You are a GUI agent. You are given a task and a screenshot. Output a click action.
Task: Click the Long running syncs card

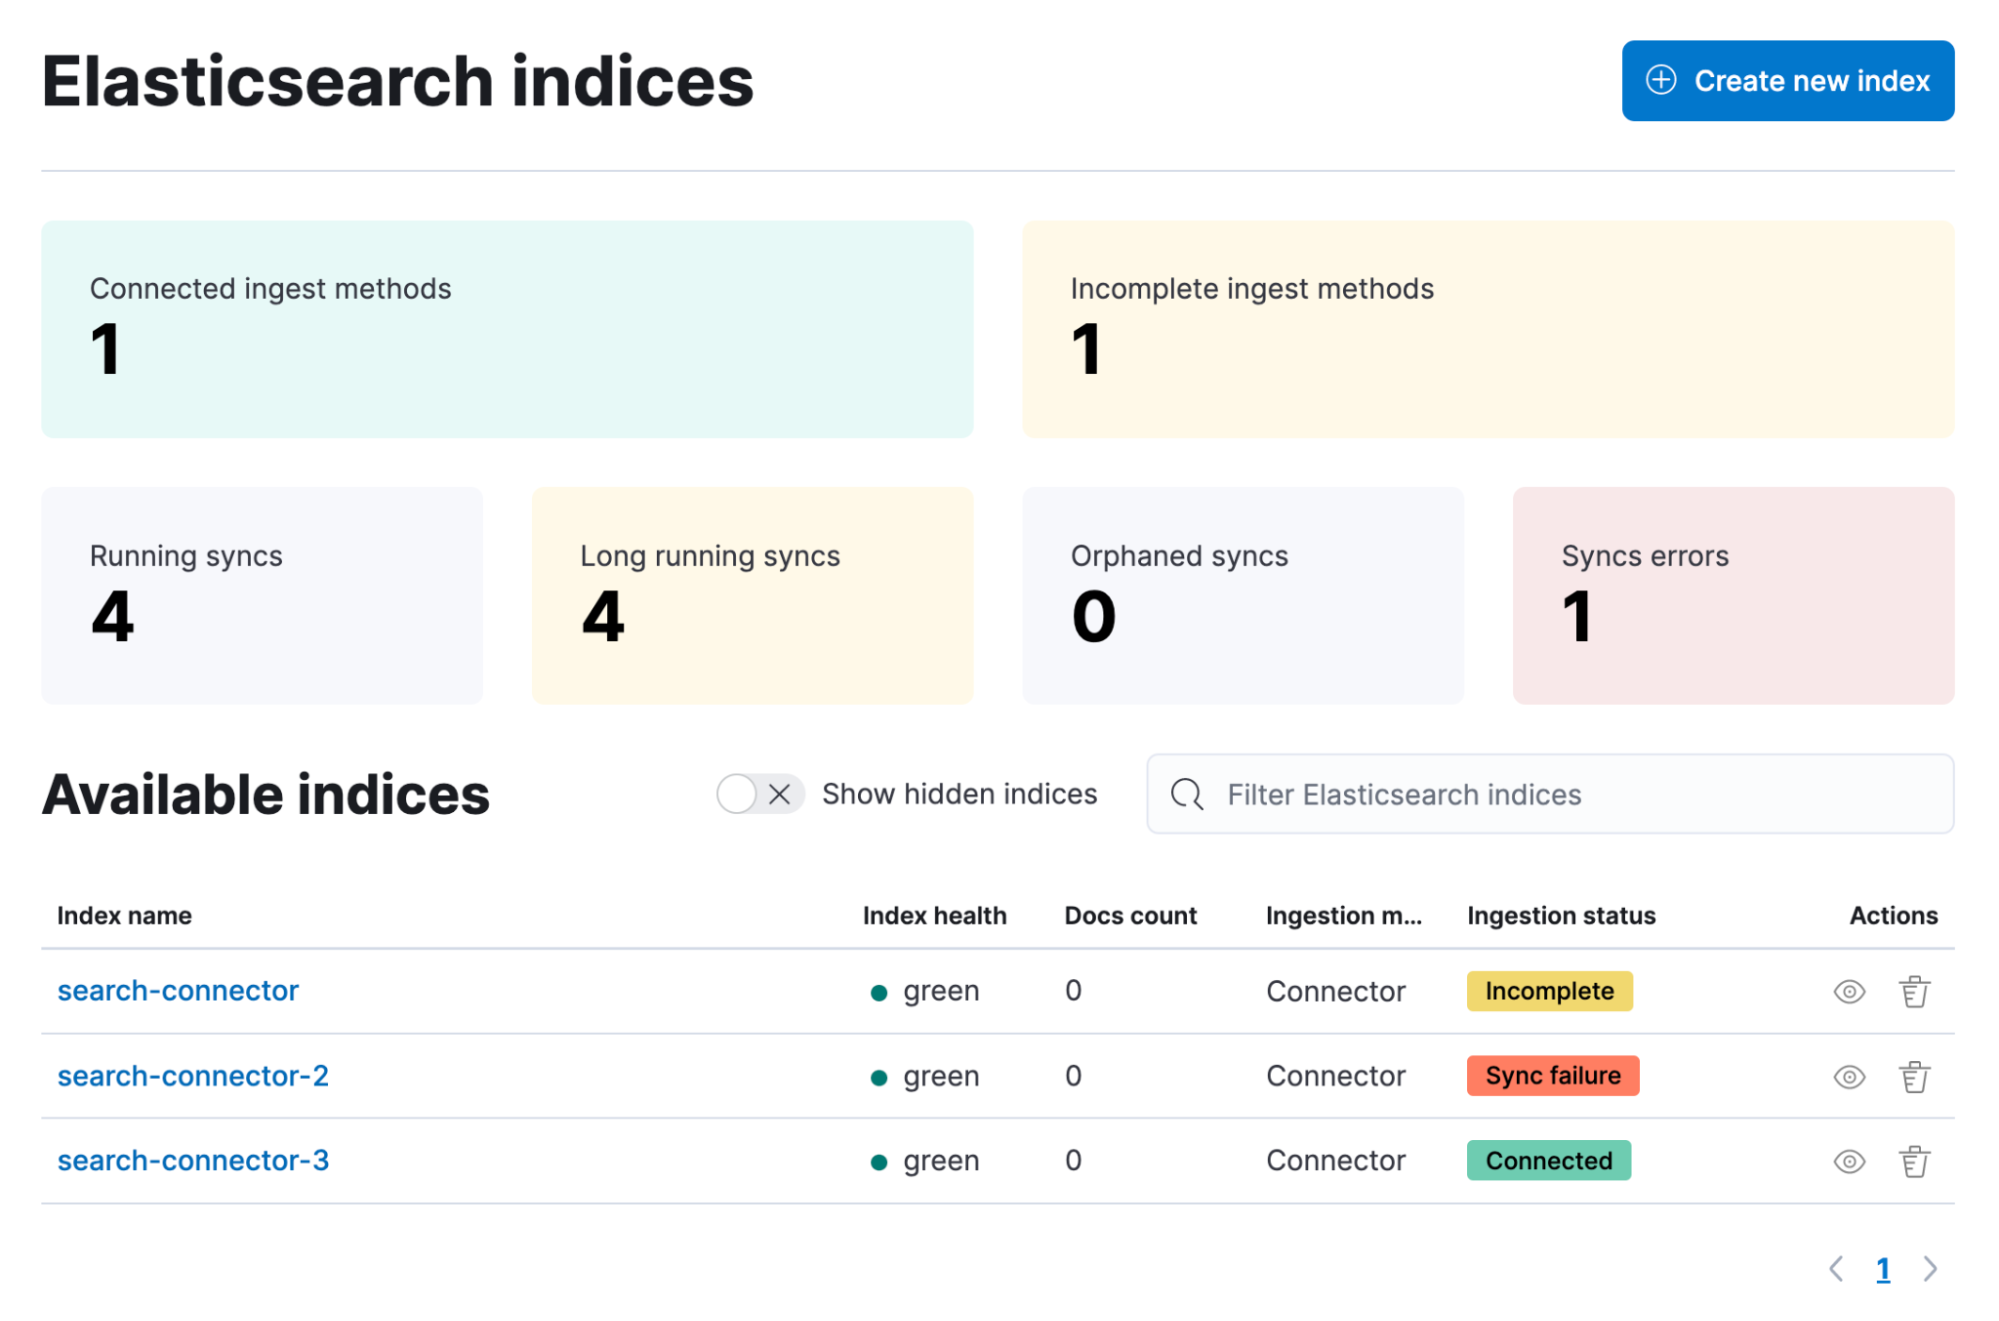click(x=752, y=595)
